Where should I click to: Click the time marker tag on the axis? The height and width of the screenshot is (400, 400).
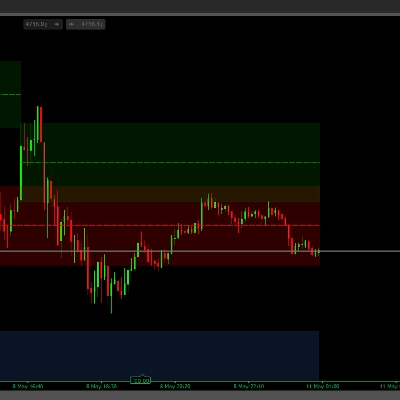140,380
